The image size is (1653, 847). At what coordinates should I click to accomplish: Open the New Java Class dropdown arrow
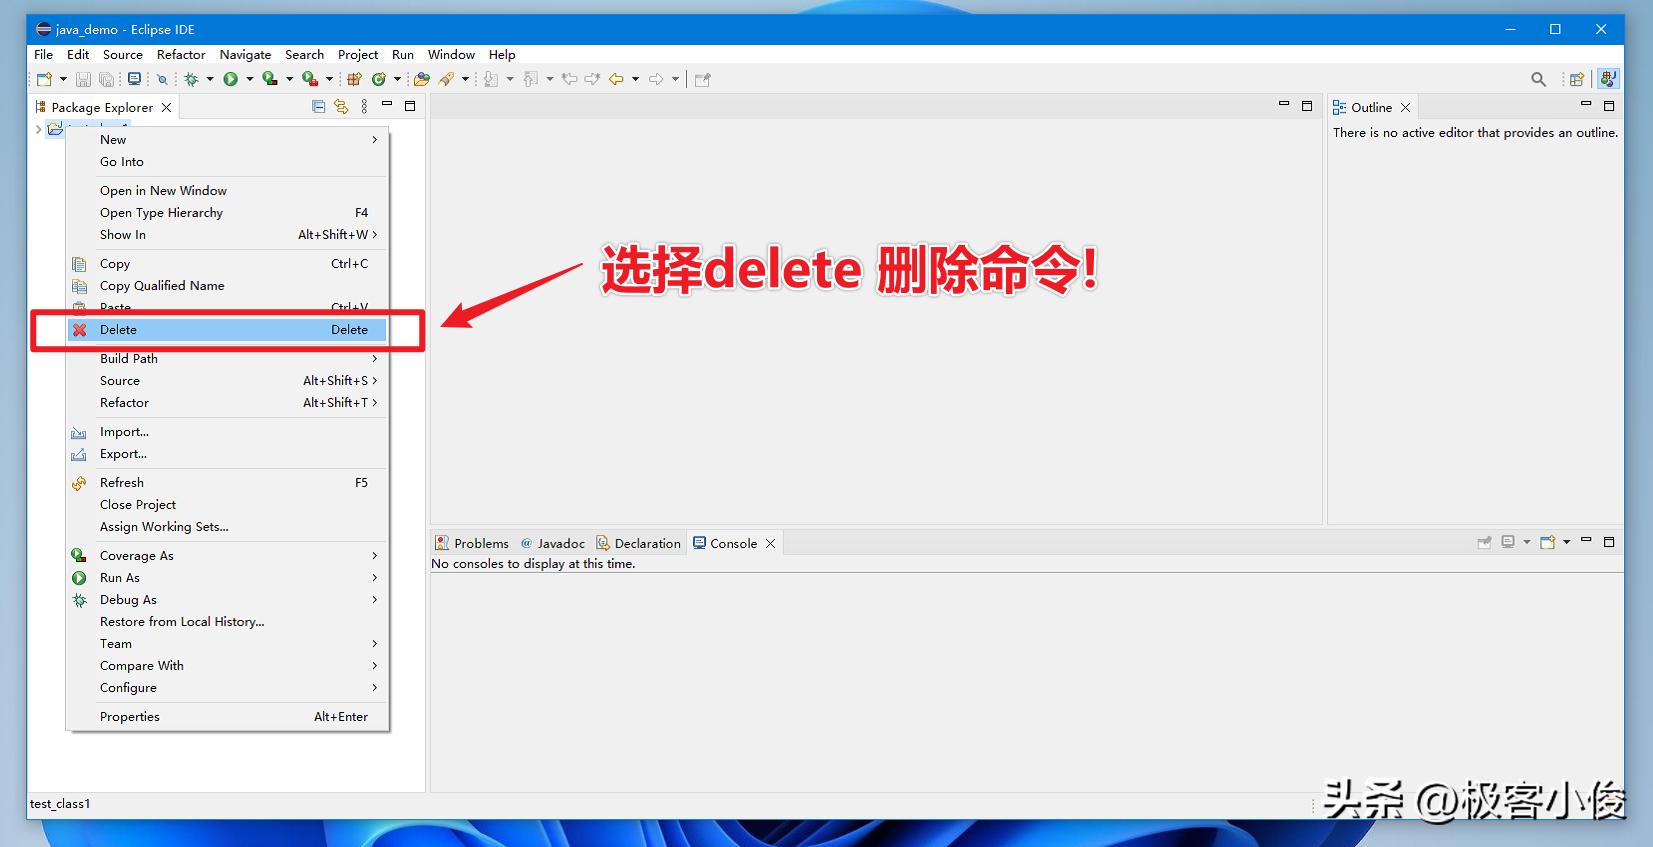pos(397,79)
